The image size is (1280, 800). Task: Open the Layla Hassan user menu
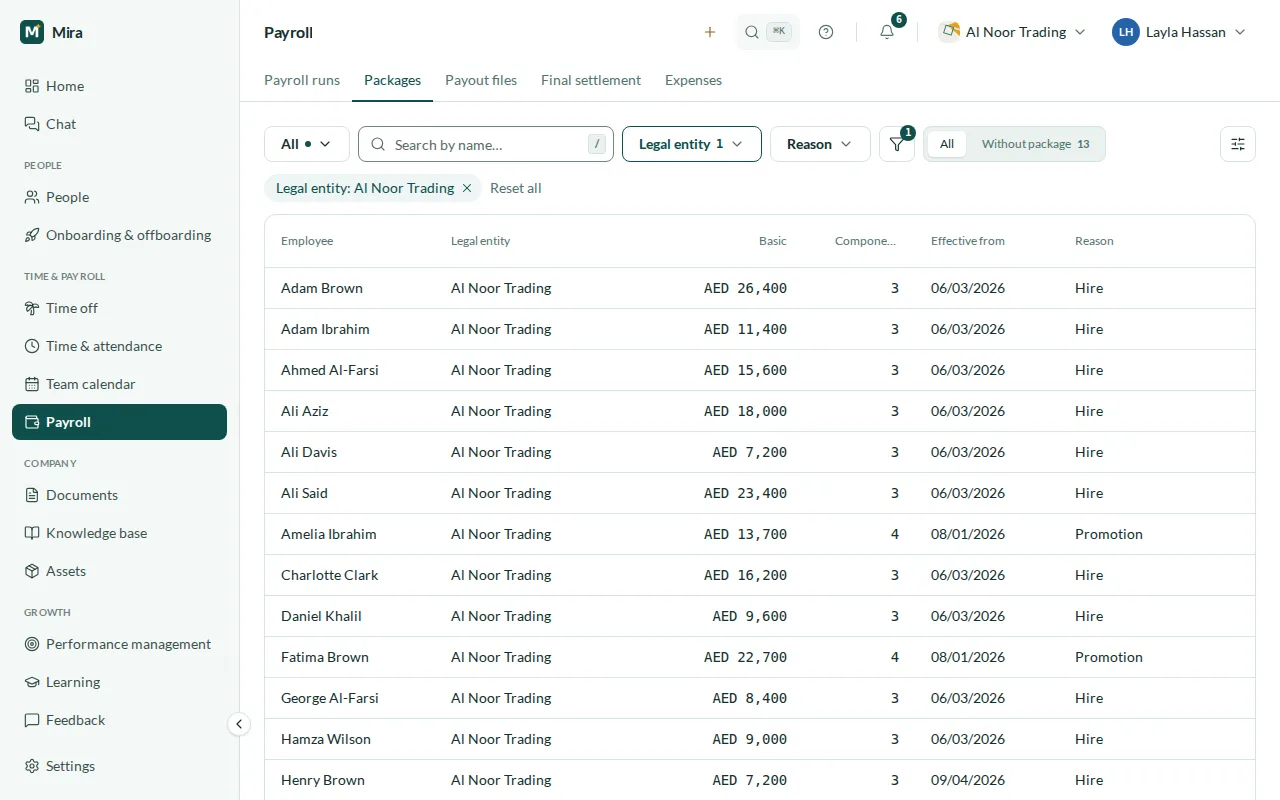pos(1180,32)
